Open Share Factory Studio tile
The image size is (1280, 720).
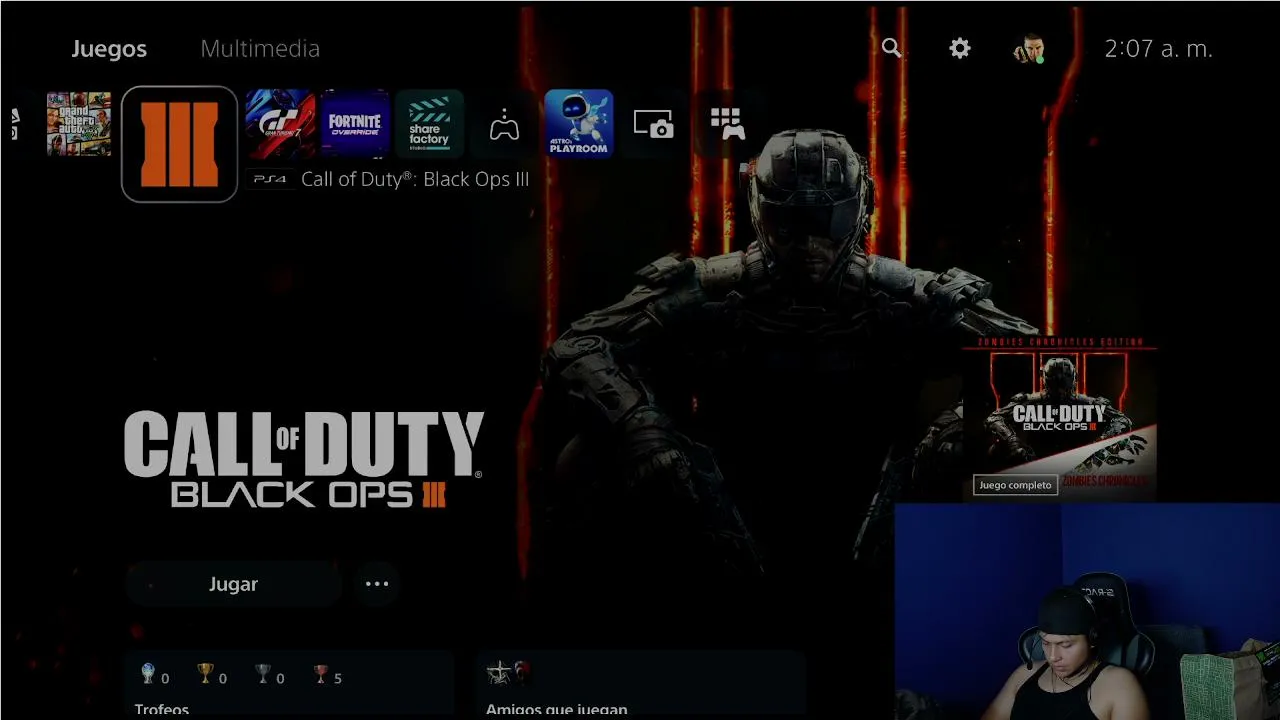(x=430, y=124)
